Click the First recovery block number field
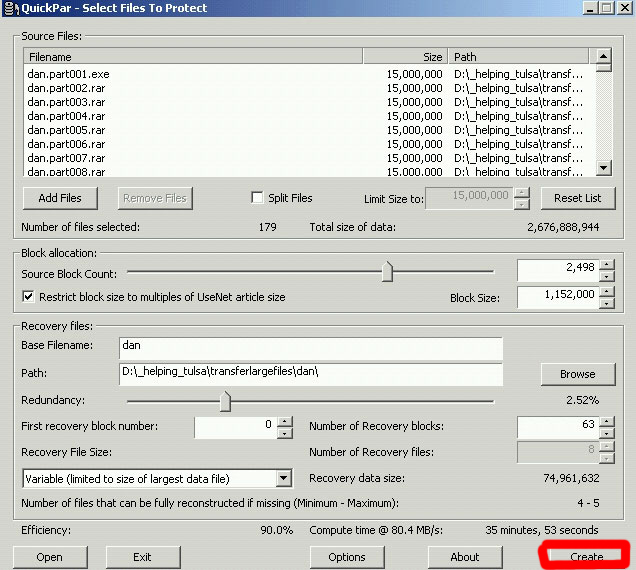The image size is (636, 570). coord(236,428)
